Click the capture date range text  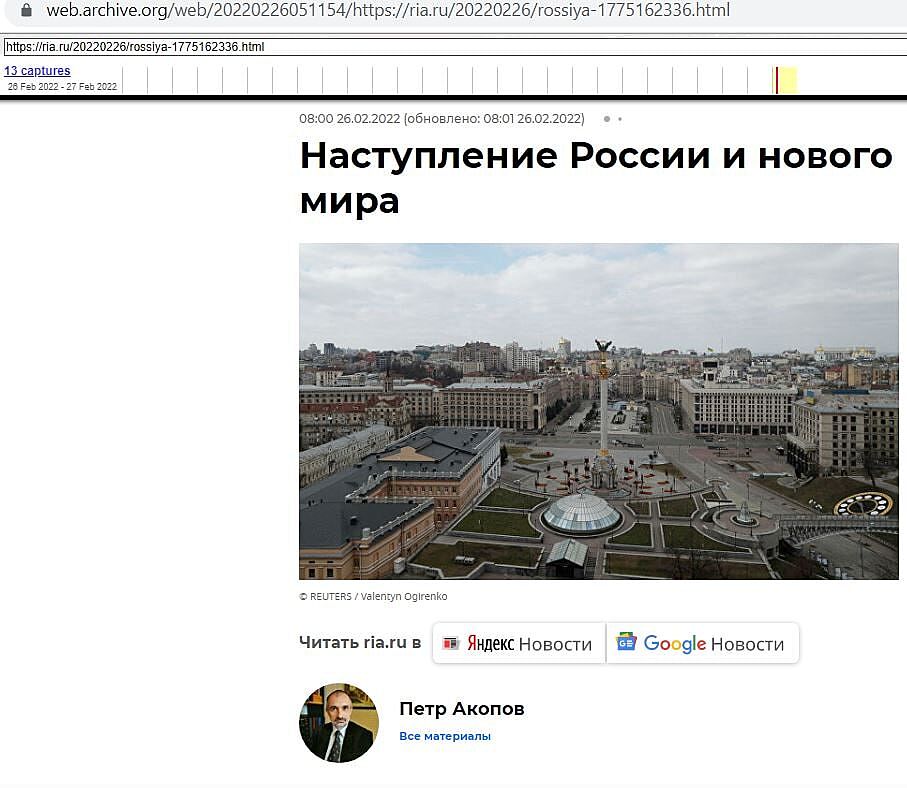tap(62, 87)
